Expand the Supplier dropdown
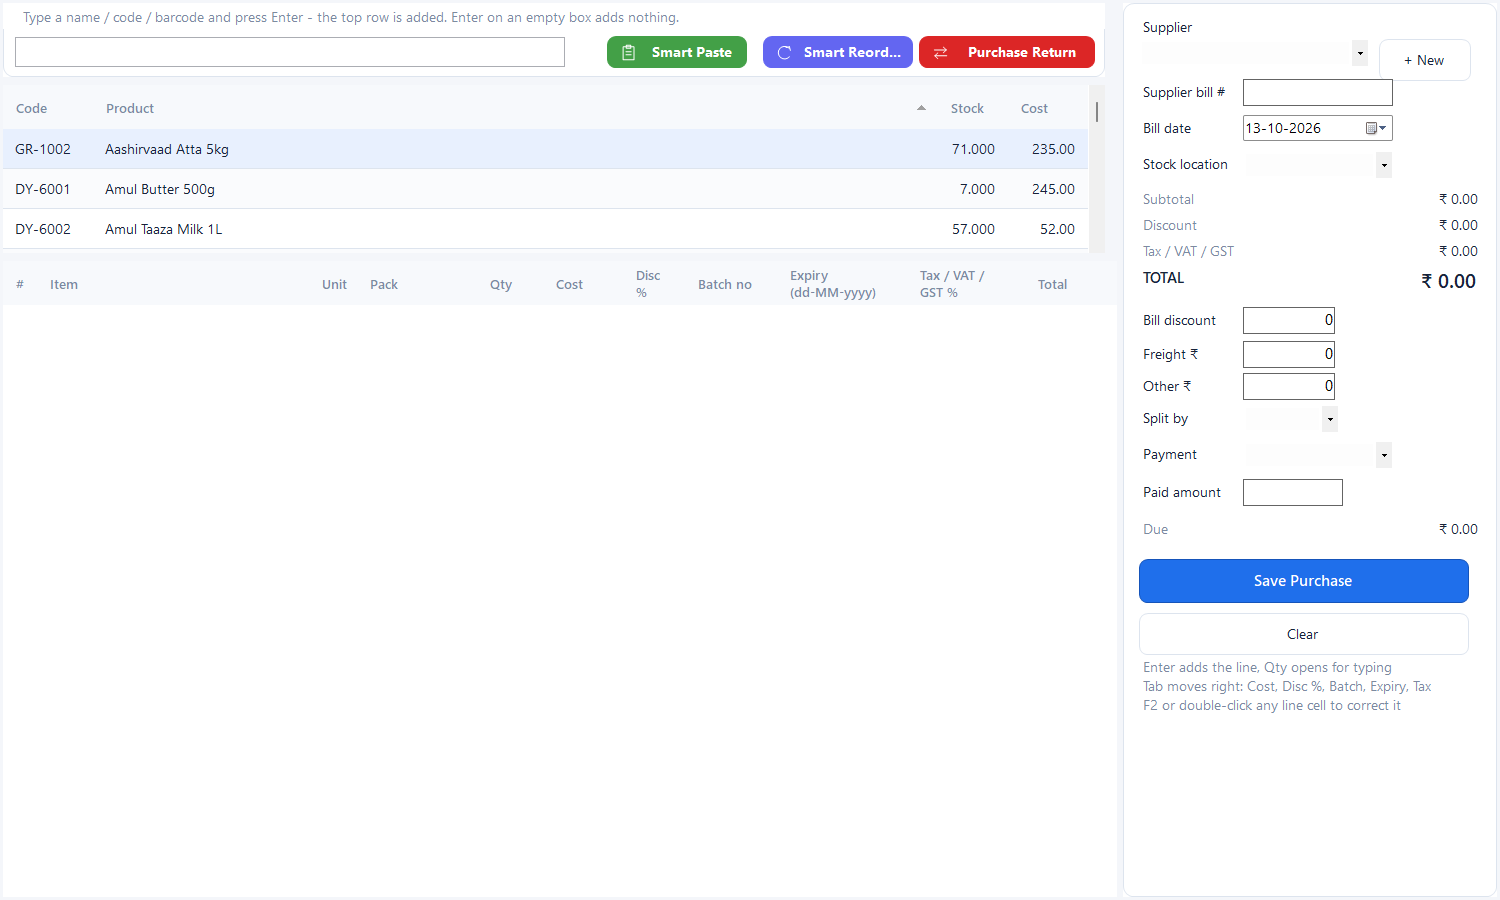 (1359, 53)
